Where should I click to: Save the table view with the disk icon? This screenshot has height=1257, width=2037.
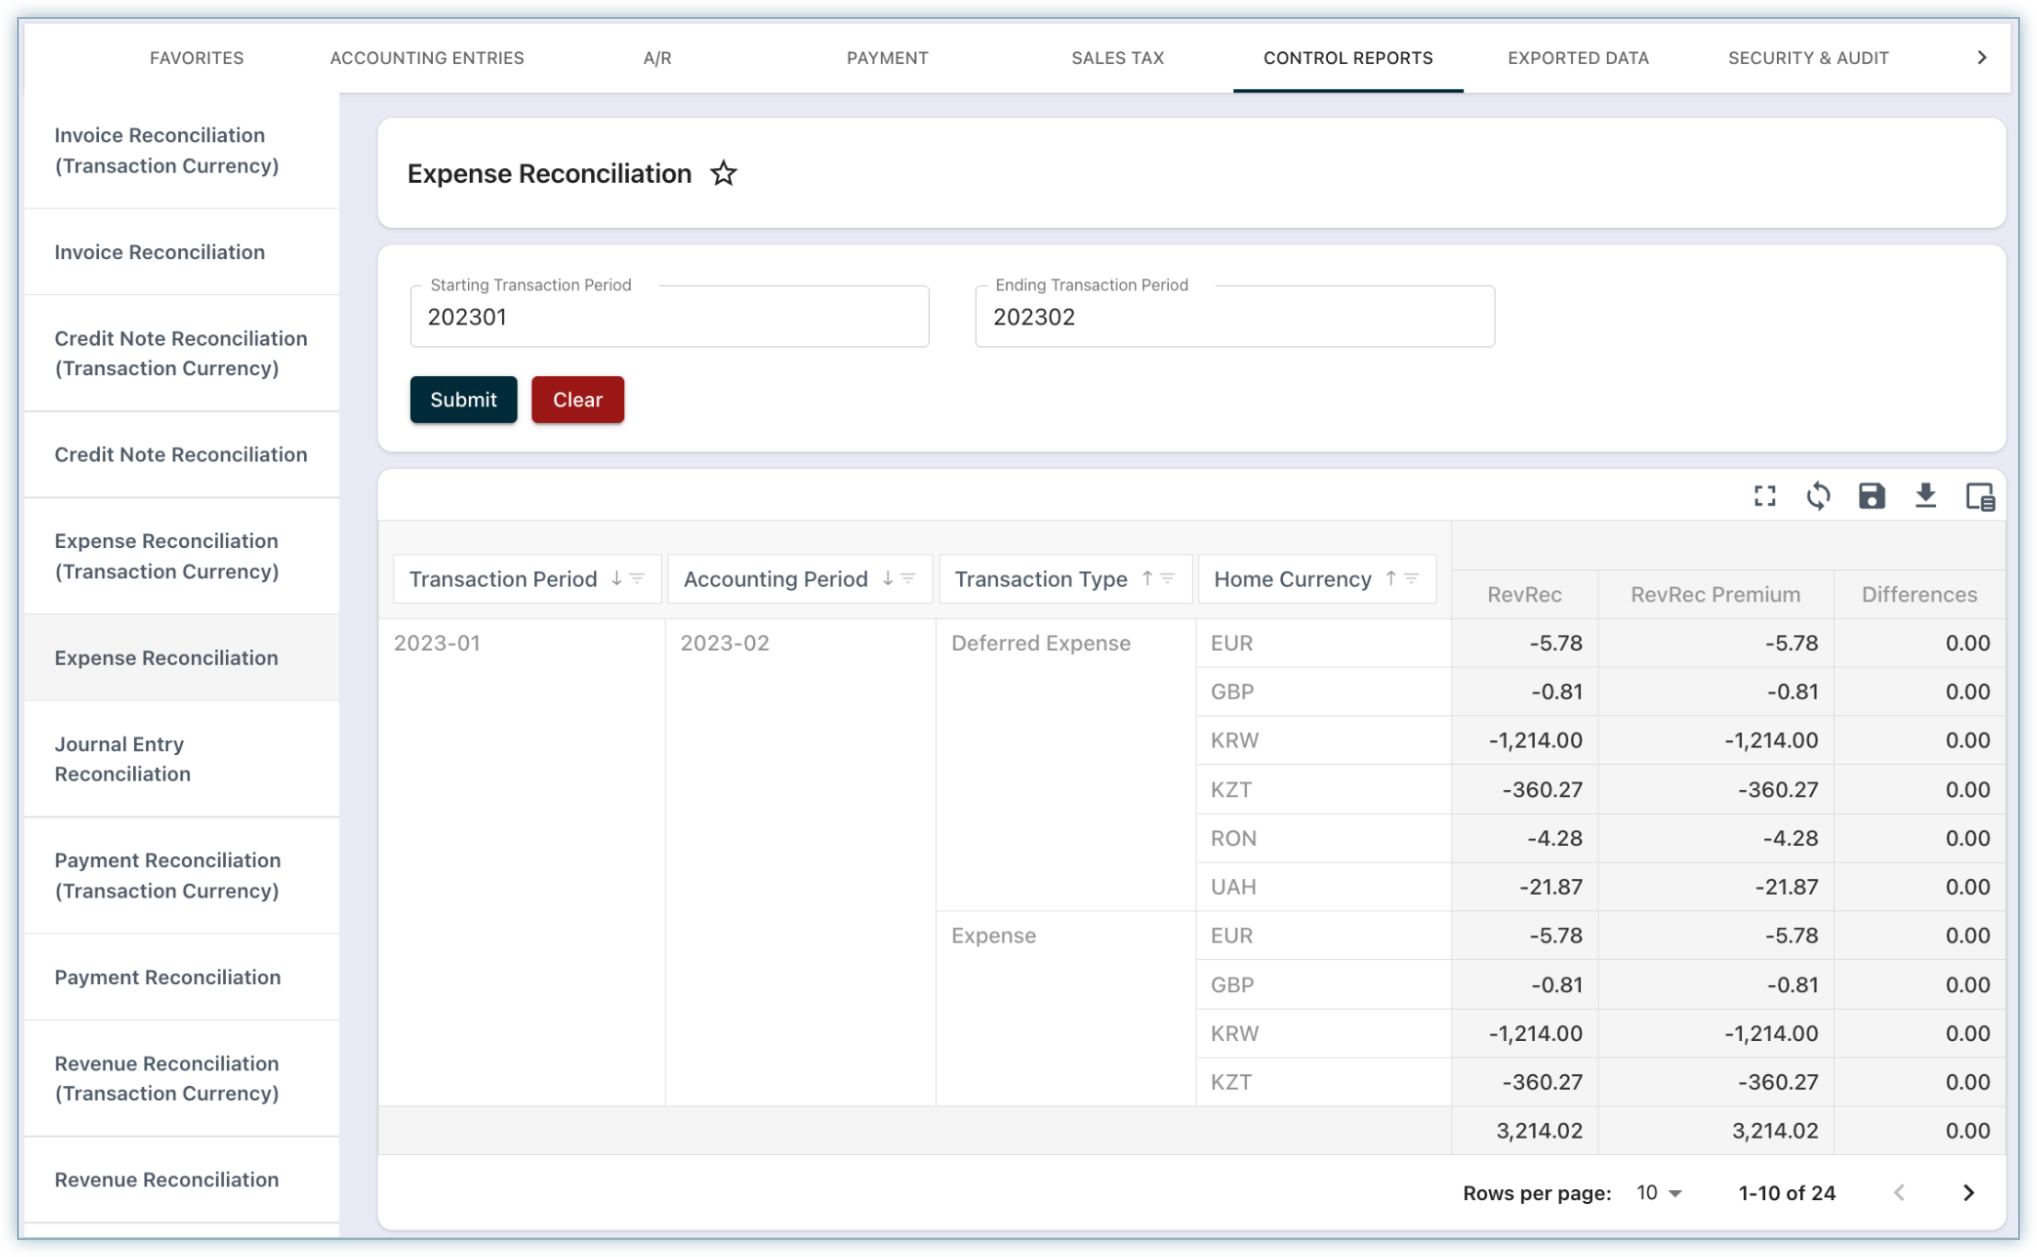click(x=1871, y=496)
